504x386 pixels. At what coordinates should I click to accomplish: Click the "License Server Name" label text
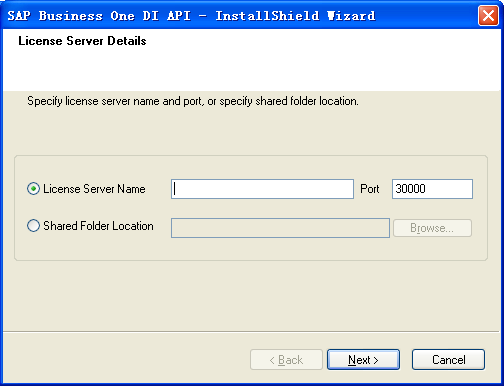94,189
